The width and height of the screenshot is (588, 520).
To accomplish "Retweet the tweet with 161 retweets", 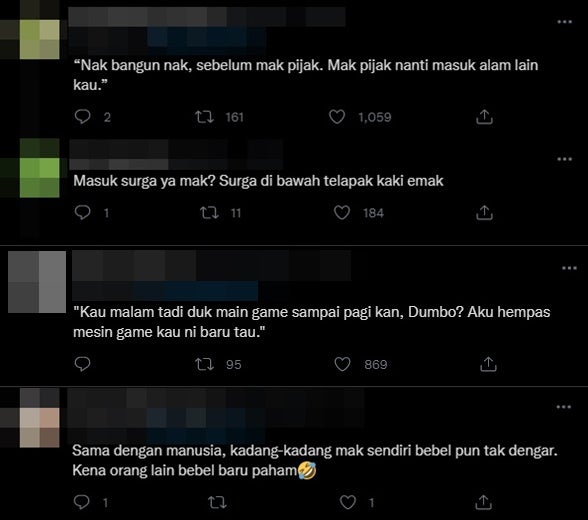I will point(204,117).
